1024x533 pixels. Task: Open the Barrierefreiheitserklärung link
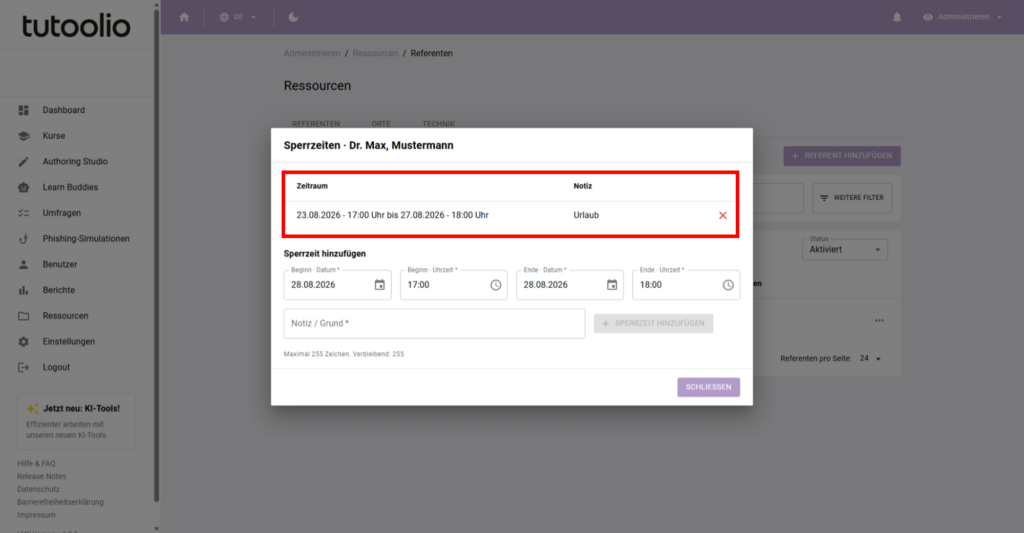click(60, 502)
